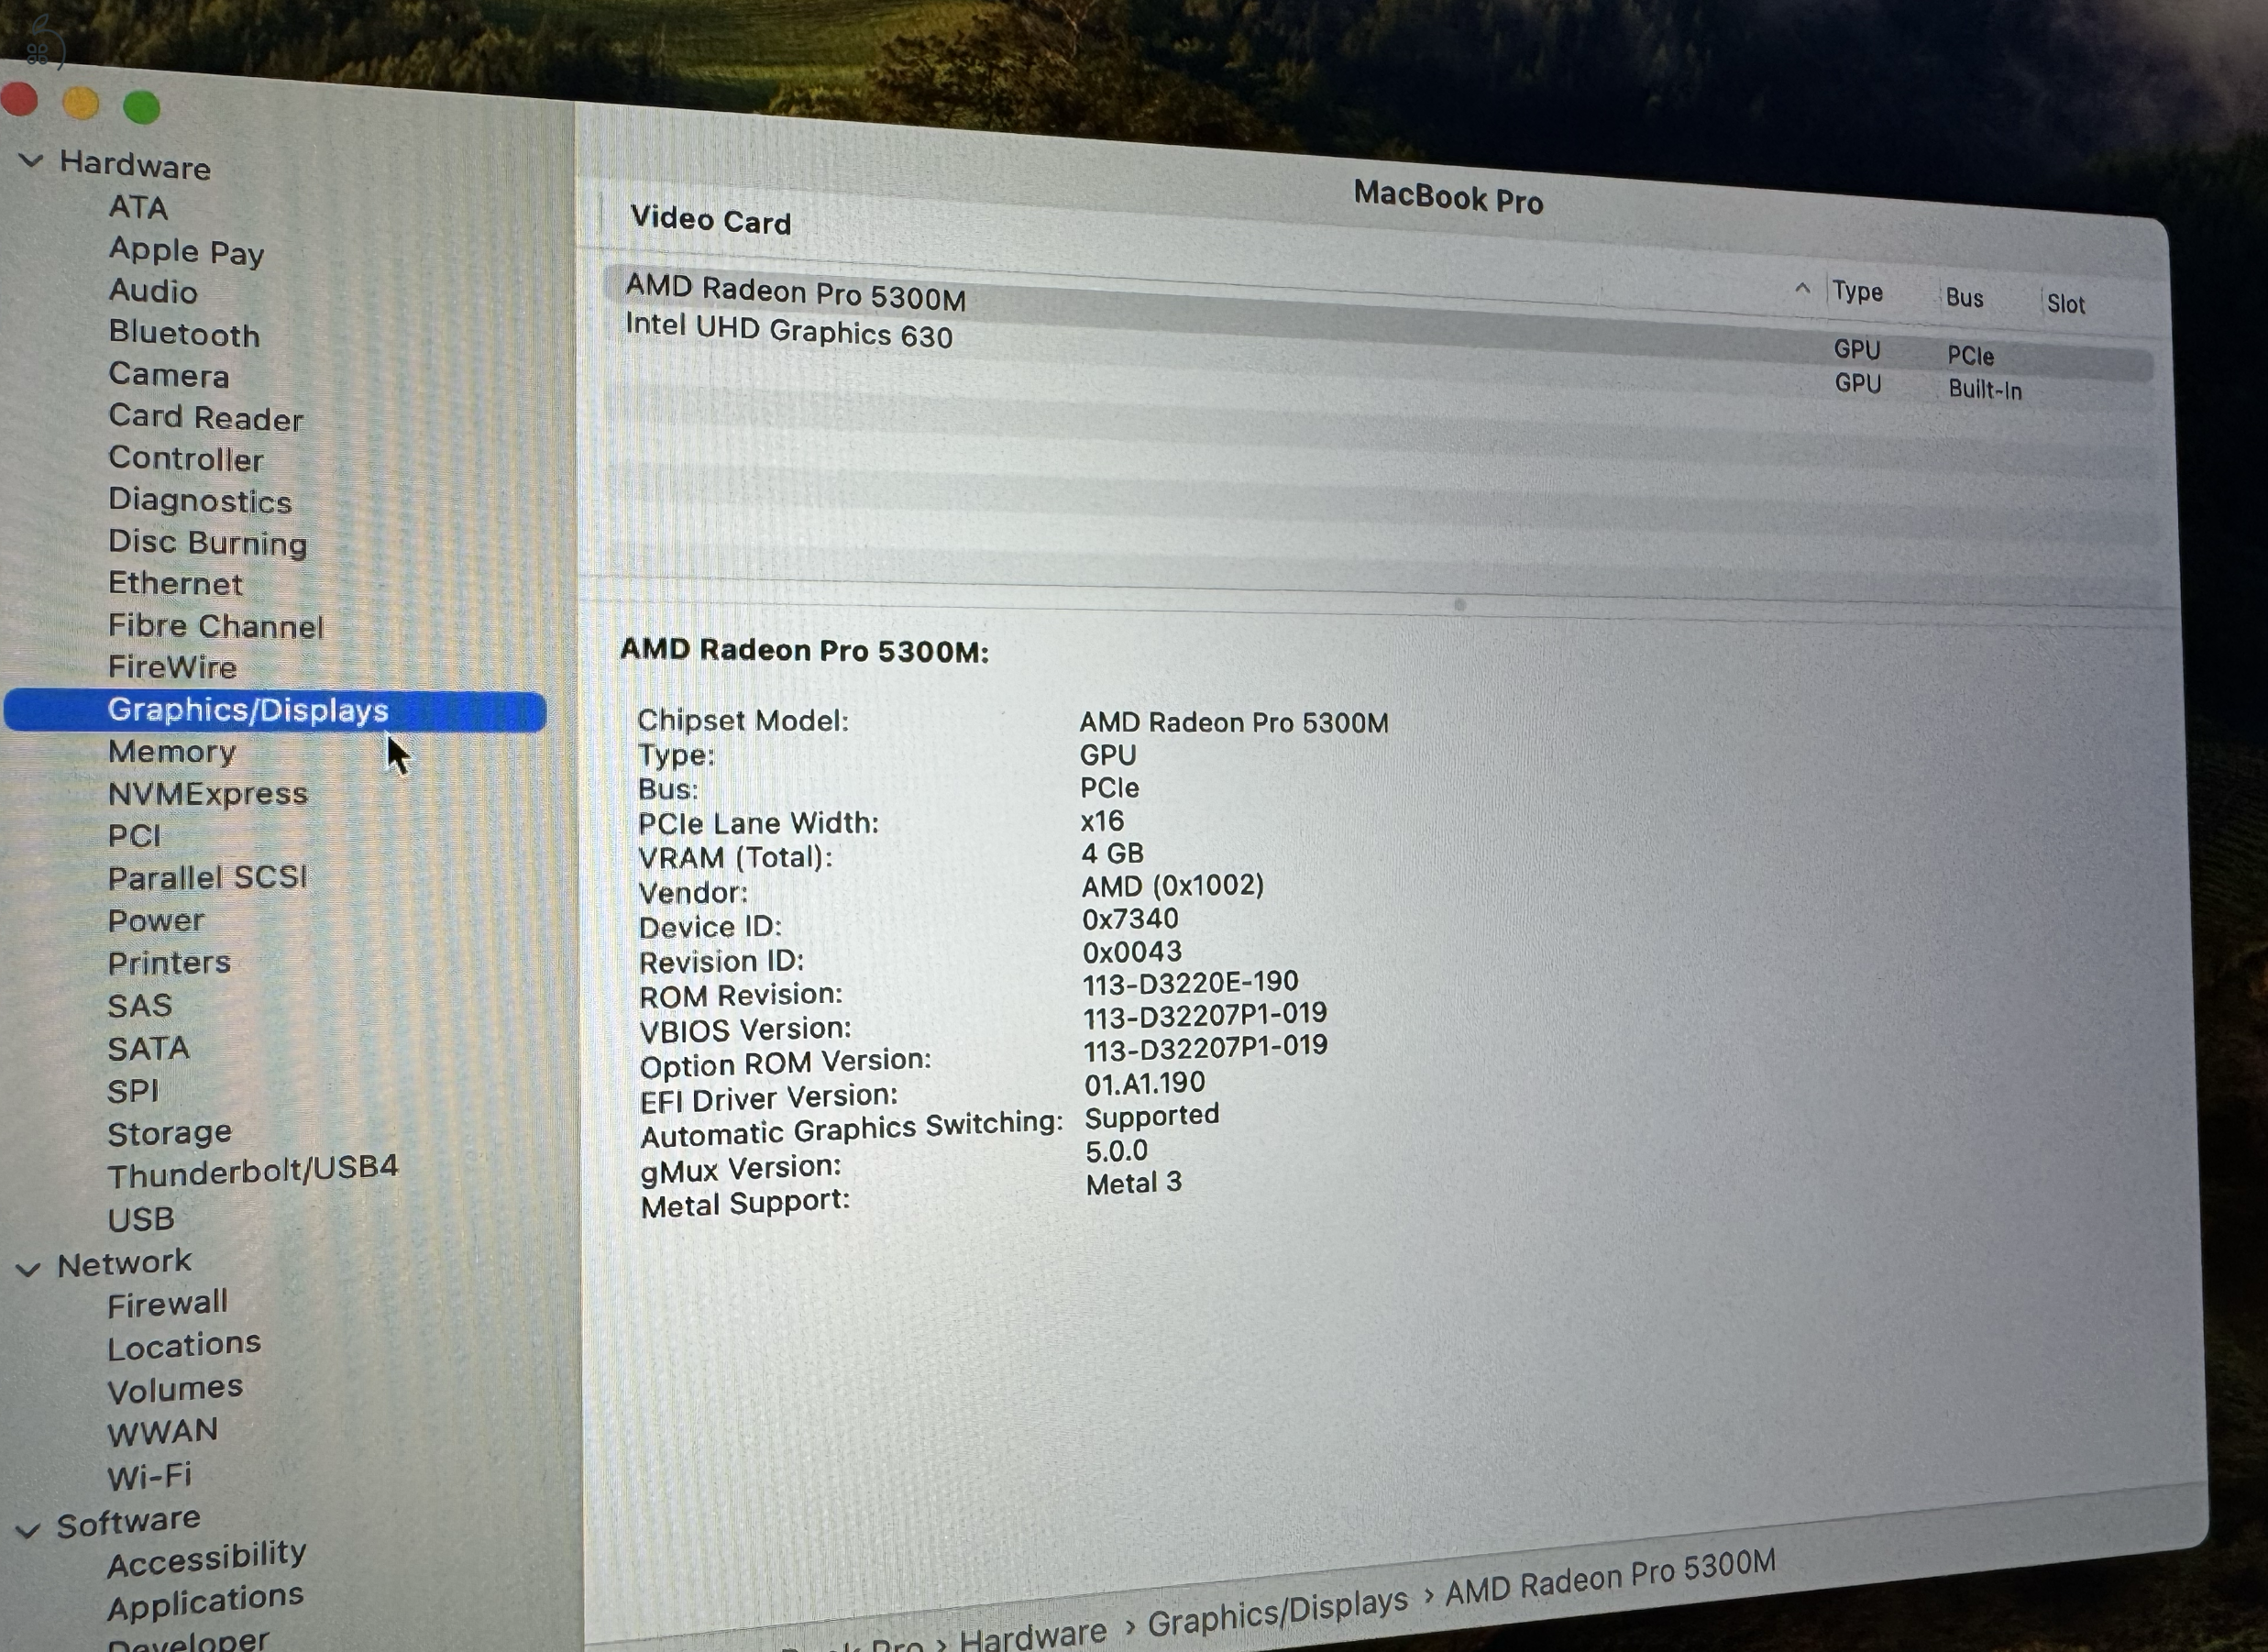Zoom window with the green button
The width and height of the screenshot is (2268, 1652).
(142, 106)
